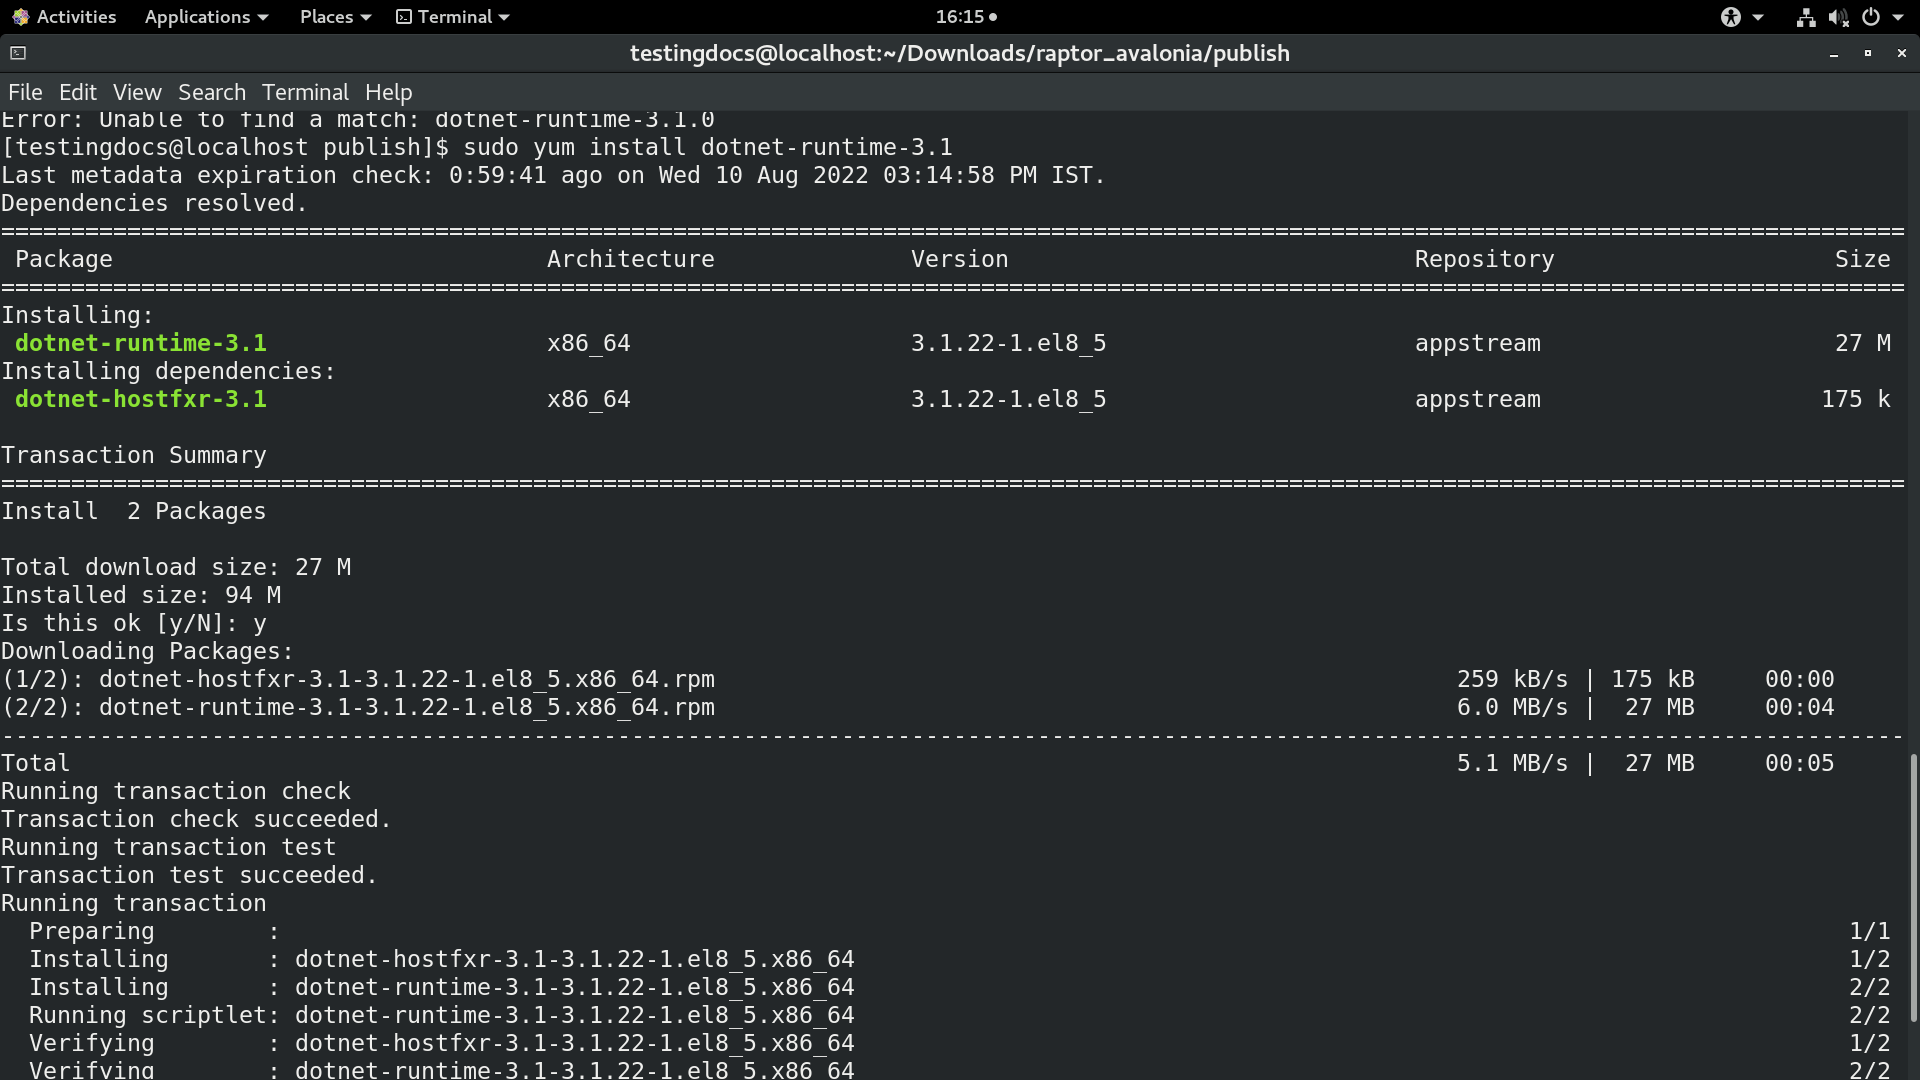Open the Terminal menu in the menu bar
The image size is (1920, 1080).
click(x=305, y=92)
